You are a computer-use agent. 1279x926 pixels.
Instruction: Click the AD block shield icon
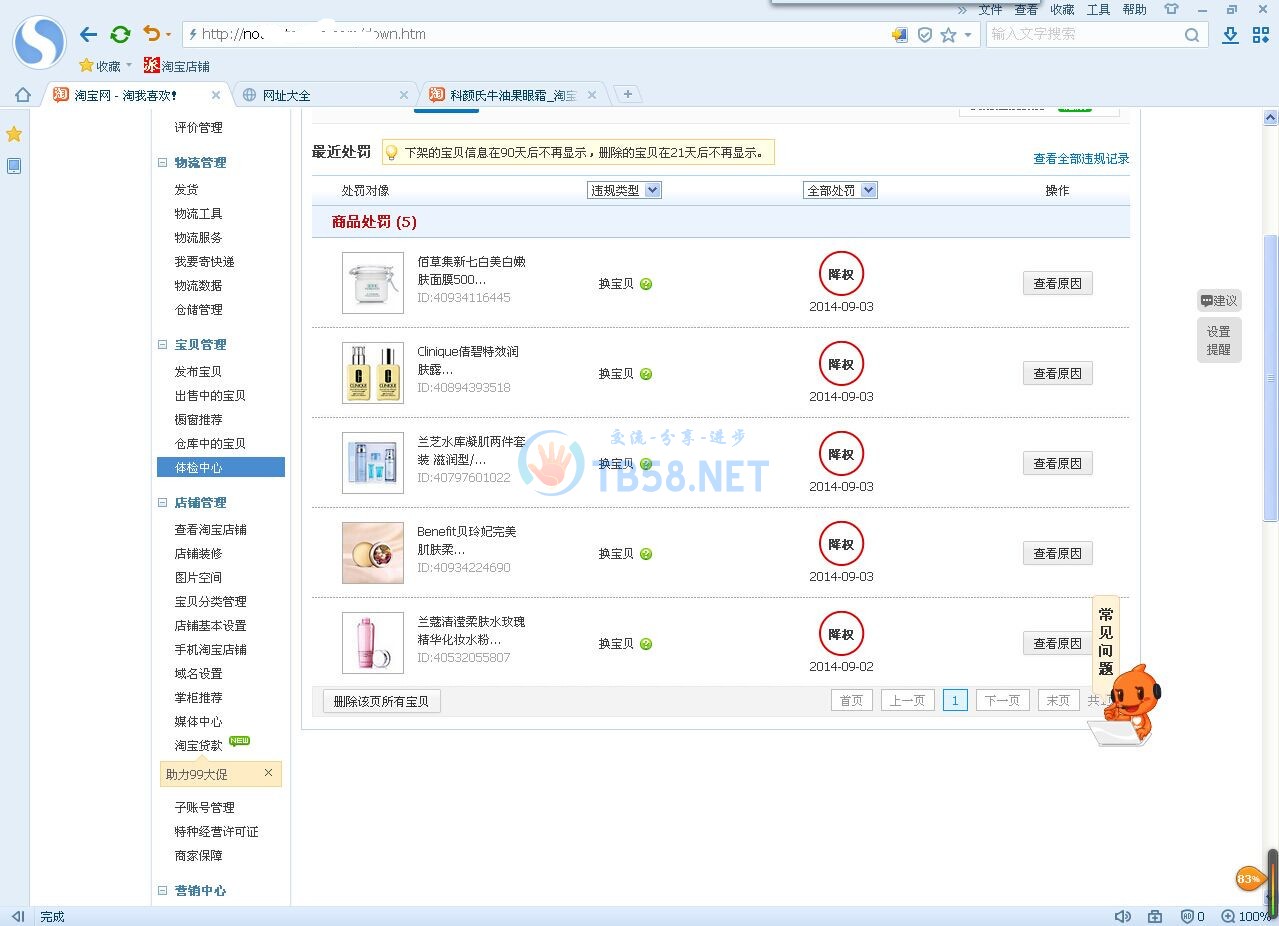click(x=1187, y=916)
